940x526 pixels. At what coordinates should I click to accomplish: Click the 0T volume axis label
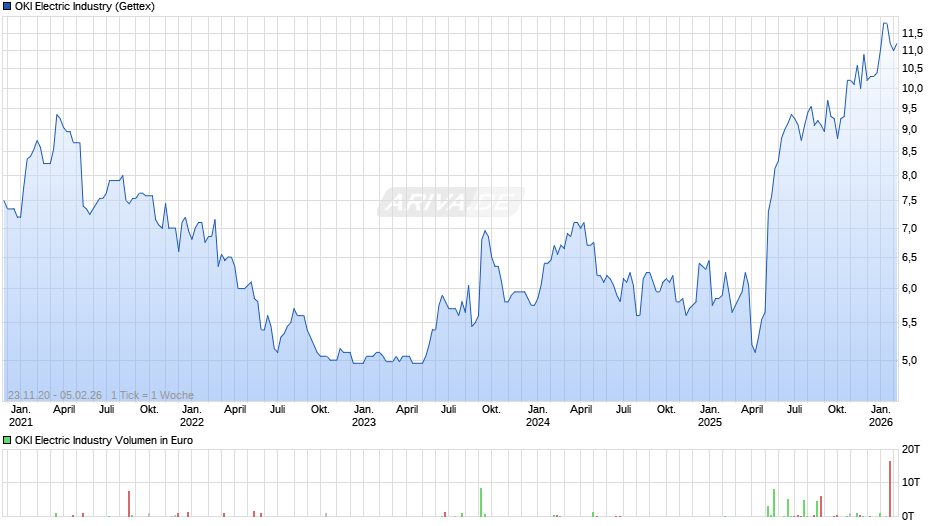coord(908,516)
